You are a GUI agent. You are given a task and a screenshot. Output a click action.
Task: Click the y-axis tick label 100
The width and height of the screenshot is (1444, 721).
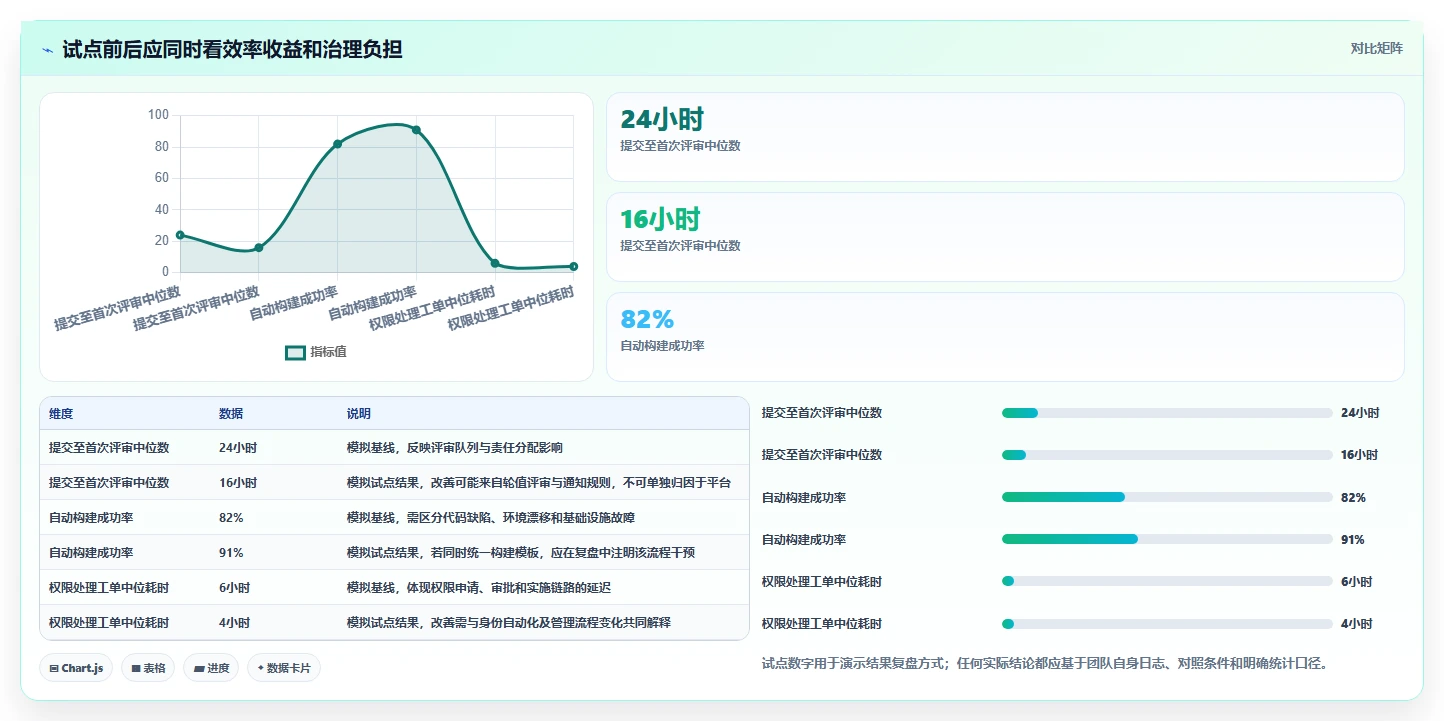coord(158,115)
